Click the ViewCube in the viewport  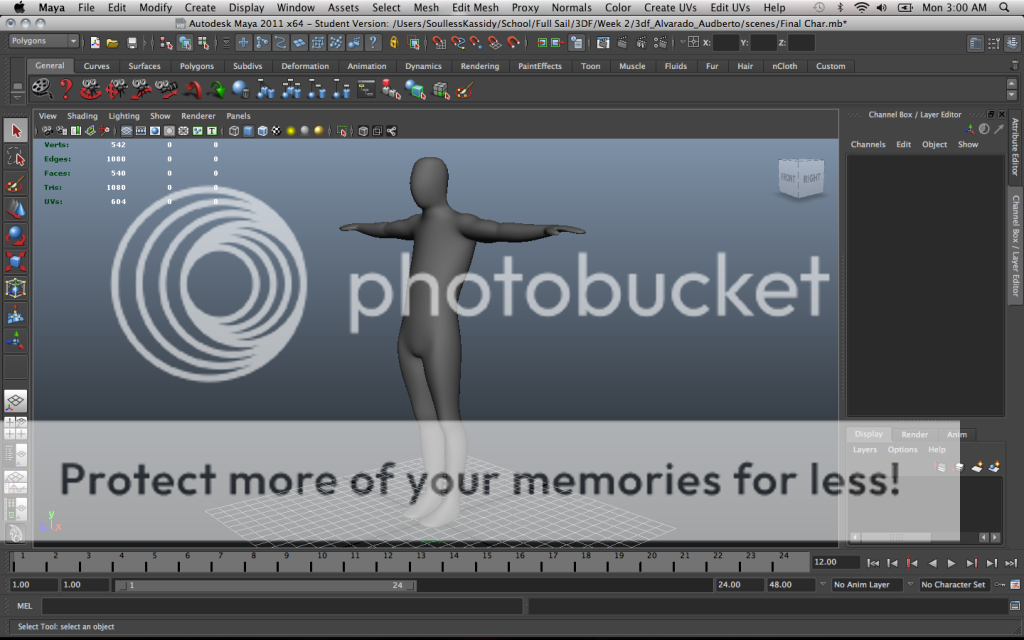point(801,178)
